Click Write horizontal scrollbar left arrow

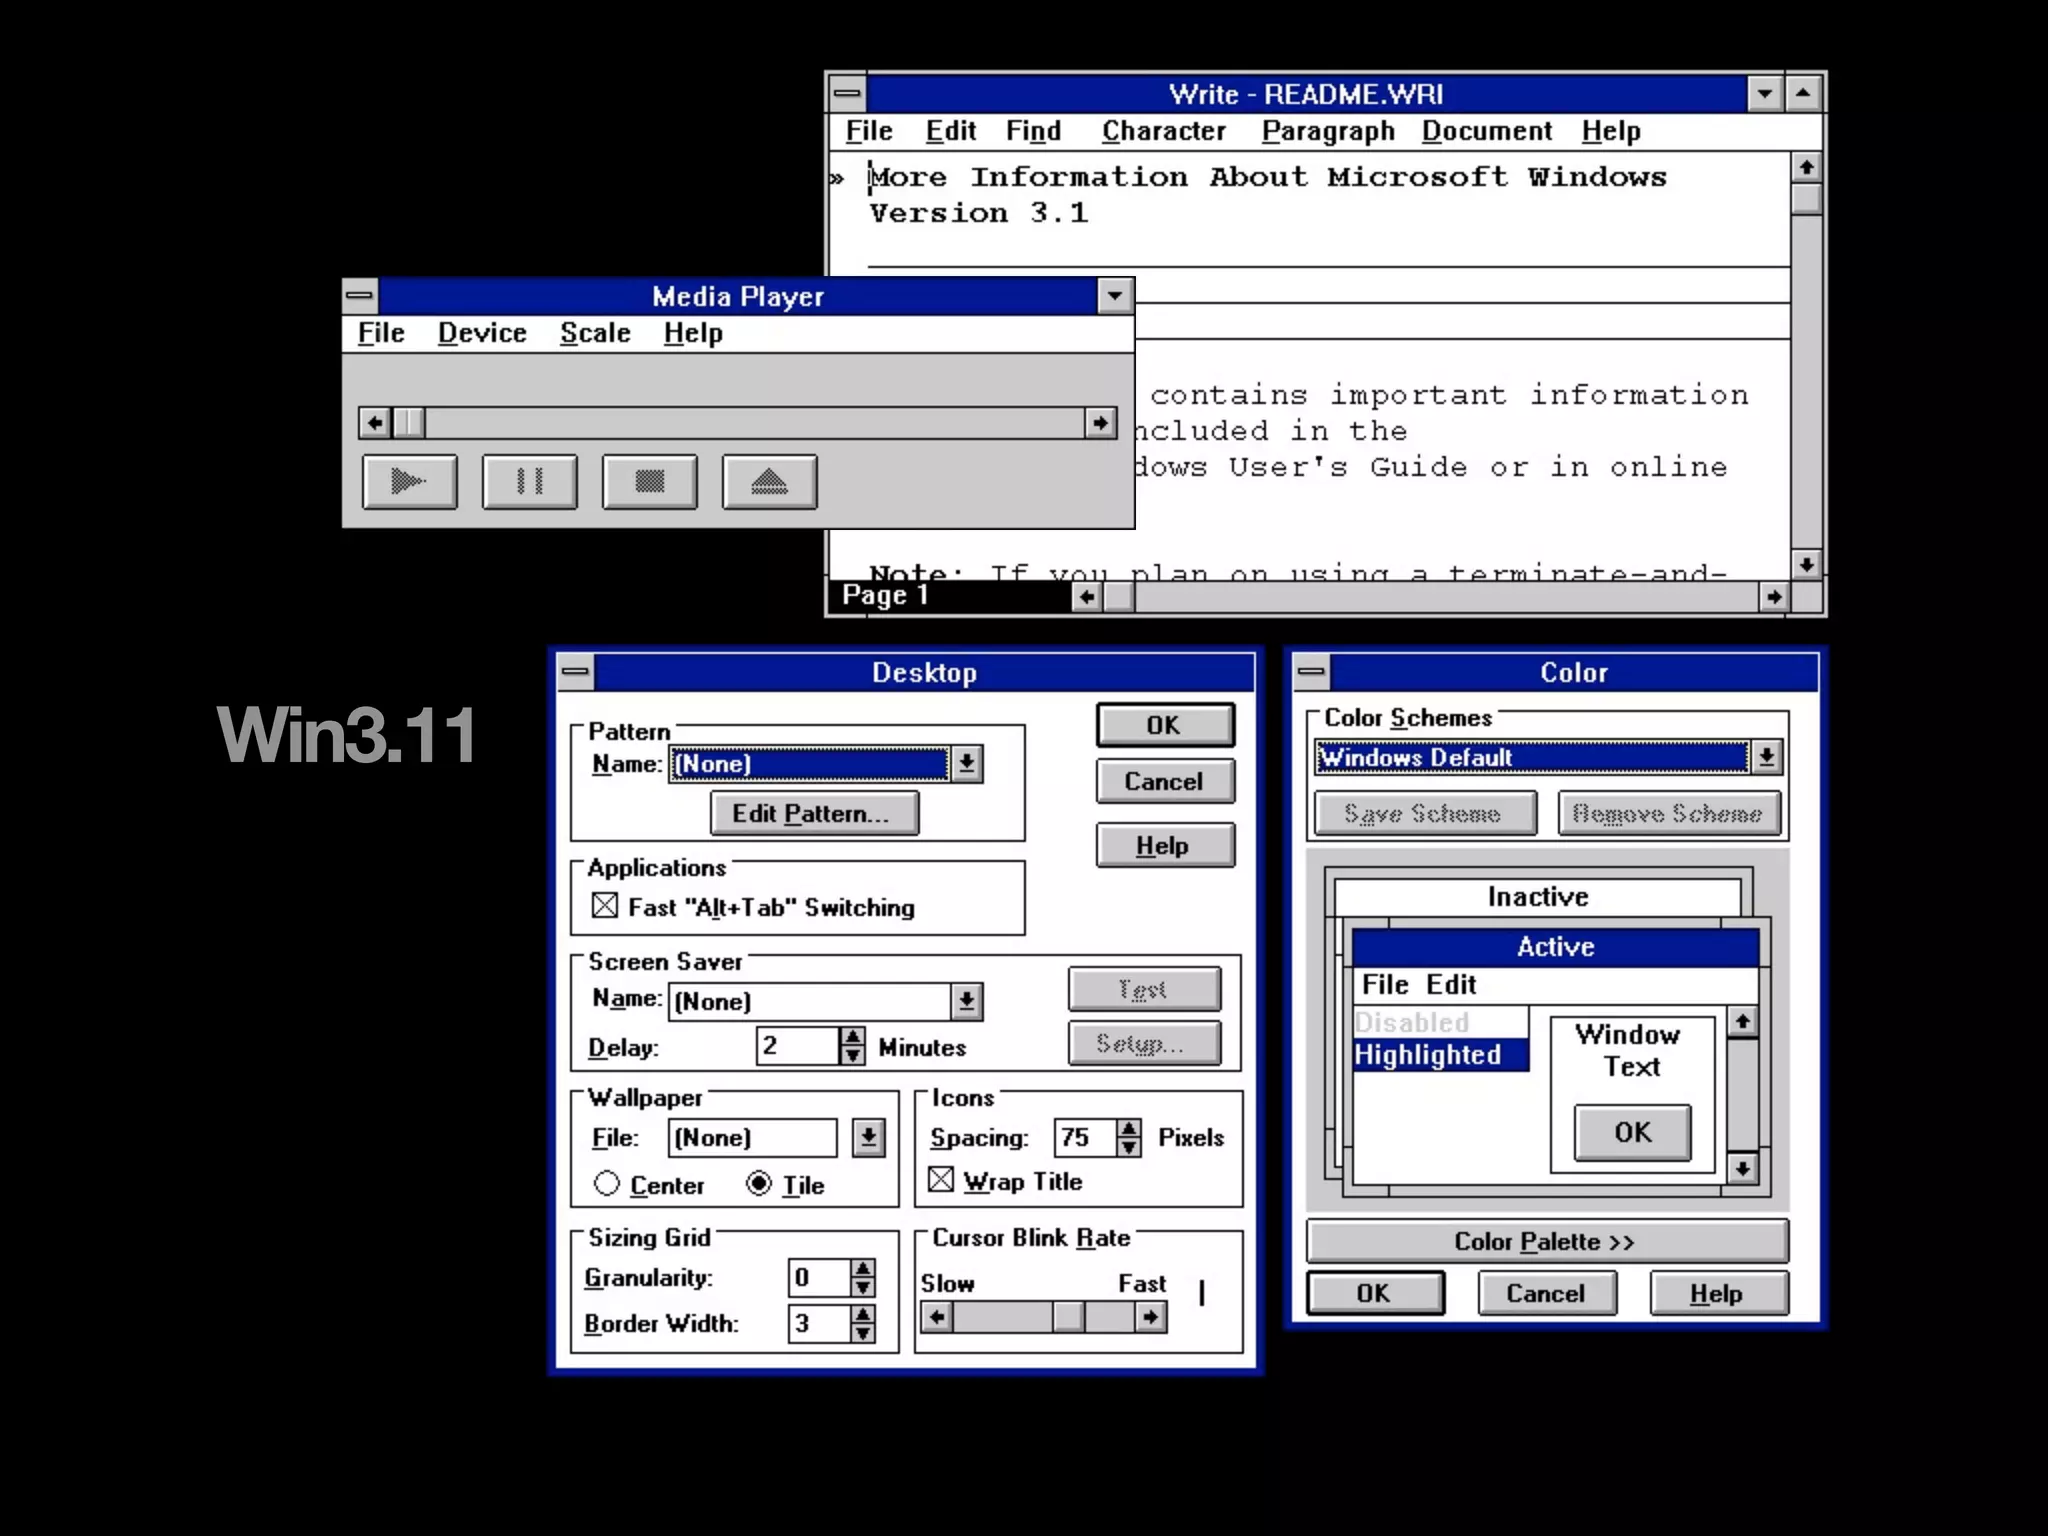pos(1087,597)
